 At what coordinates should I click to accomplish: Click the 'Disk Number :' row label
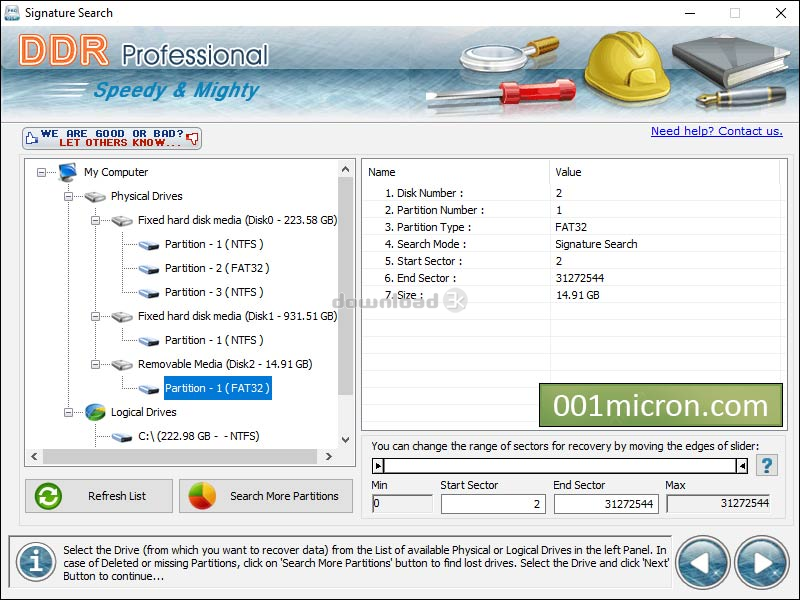coord(424,193)
